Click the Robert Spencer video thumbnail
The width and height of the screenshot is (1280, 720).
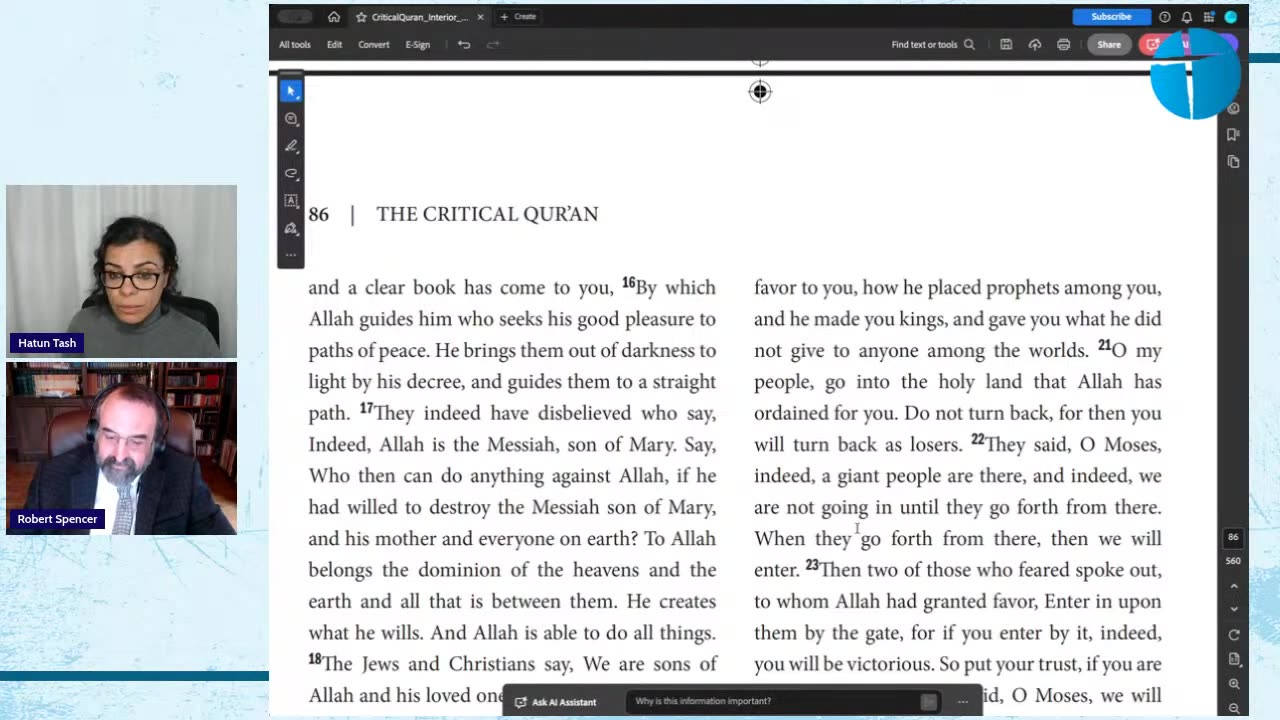click(x=121, y=448)
